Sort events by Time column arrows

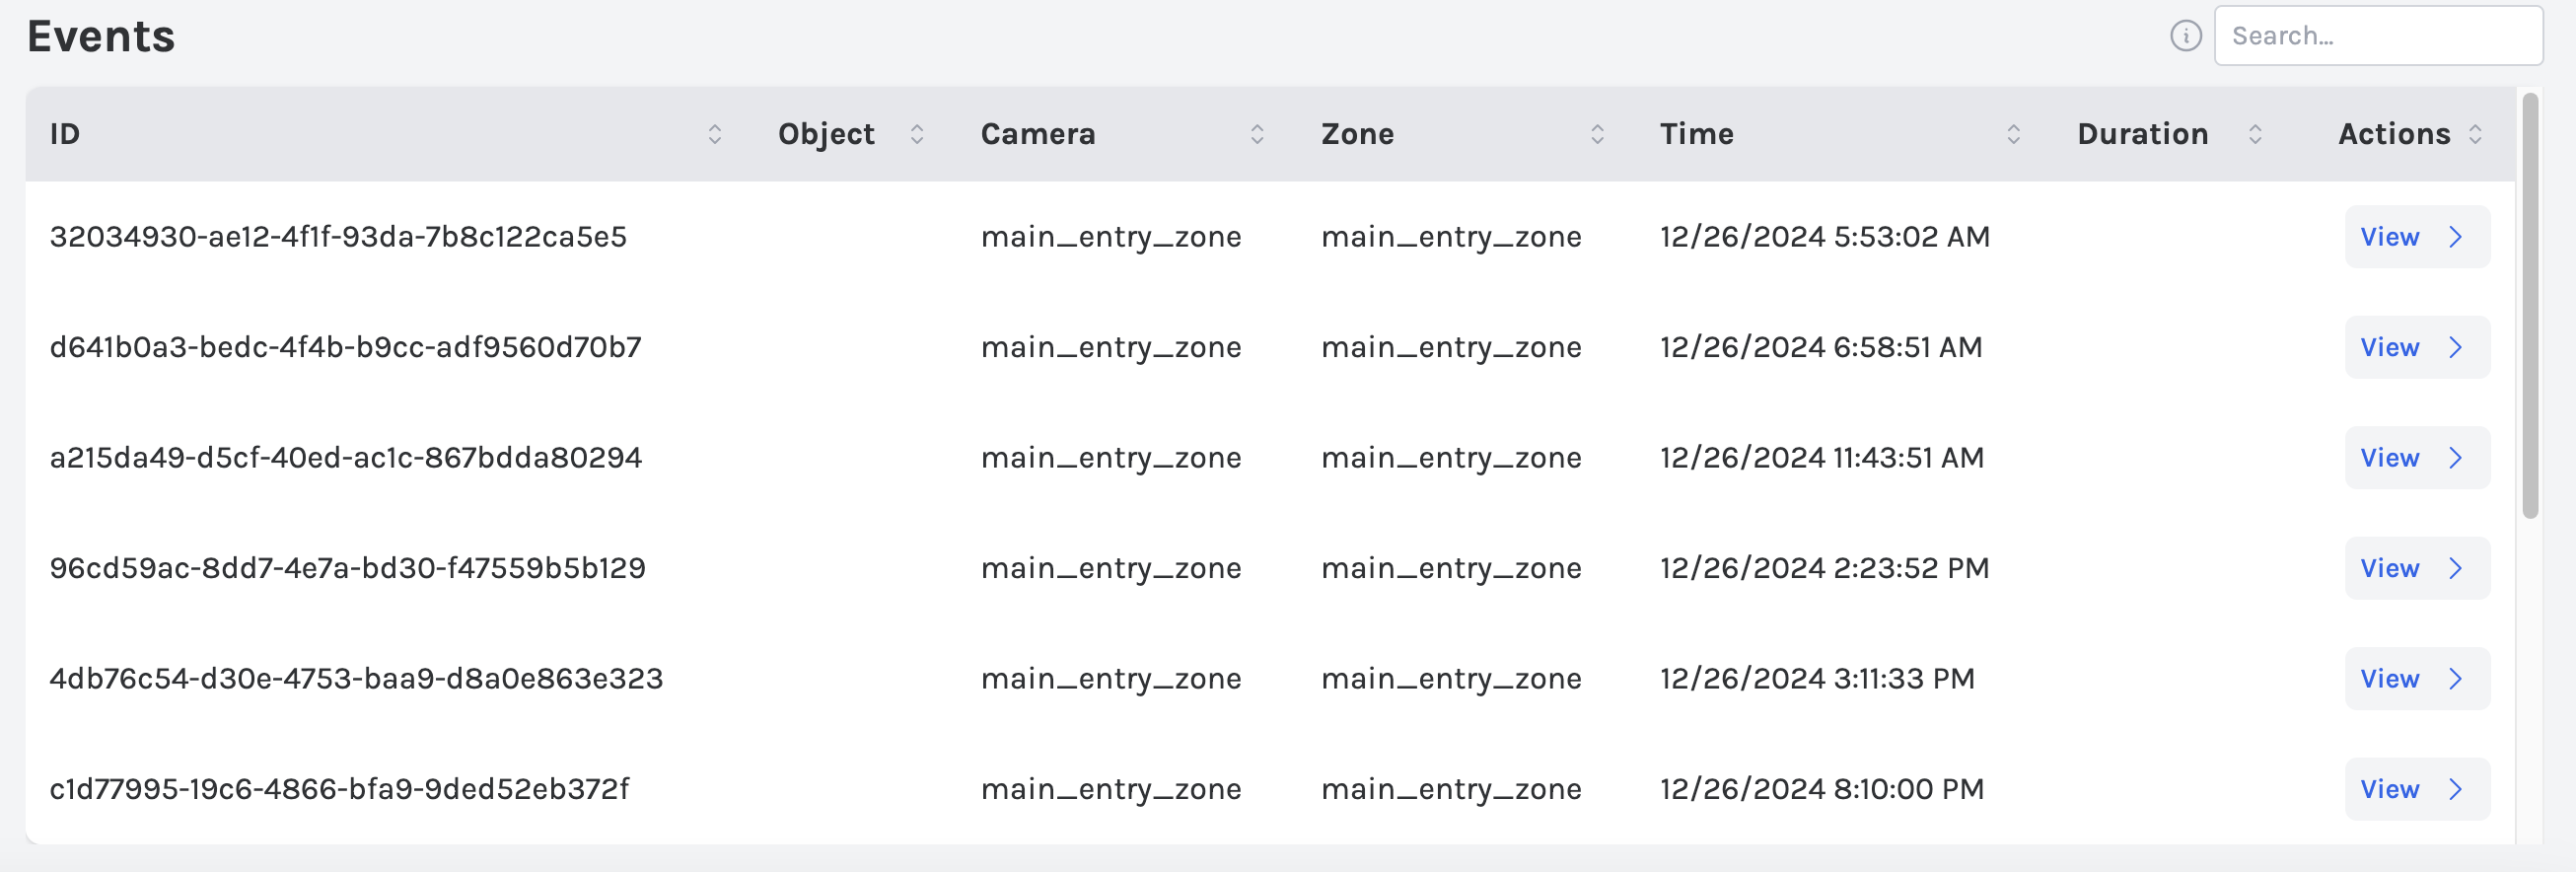pyautogui.click(x=2013, y=134)
